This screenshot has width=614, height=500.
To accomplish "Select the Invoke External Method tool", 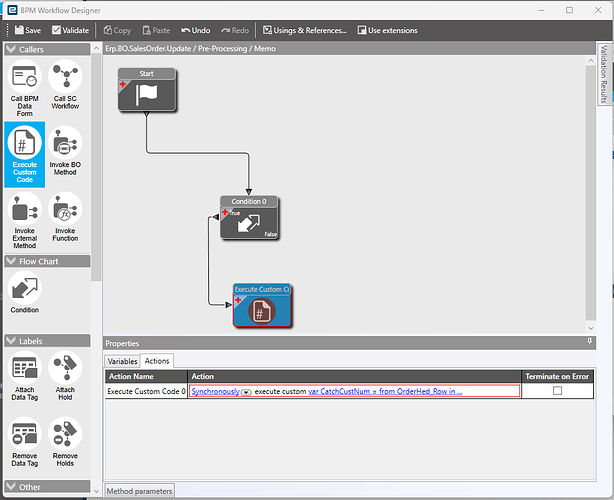I will [25, 220].
